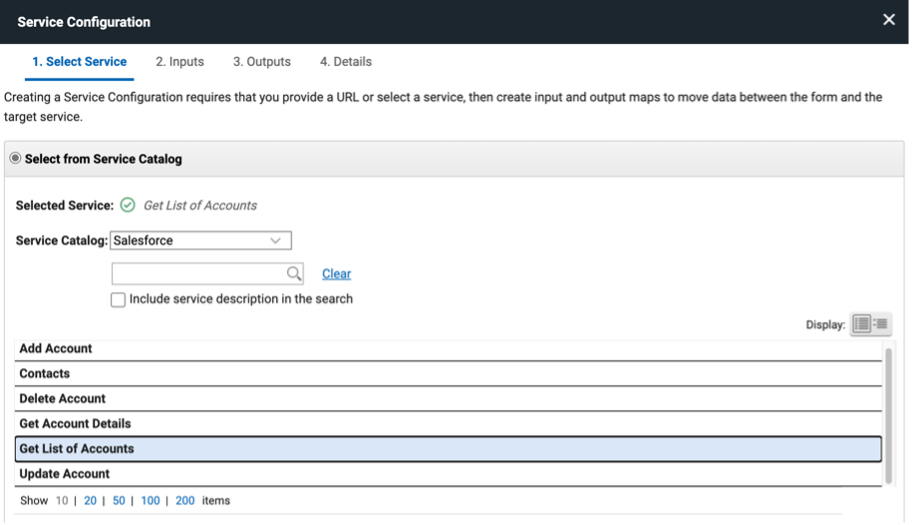Click the Clear search link
The height and width of the screenshot is (525, 913).
point(336,274)
